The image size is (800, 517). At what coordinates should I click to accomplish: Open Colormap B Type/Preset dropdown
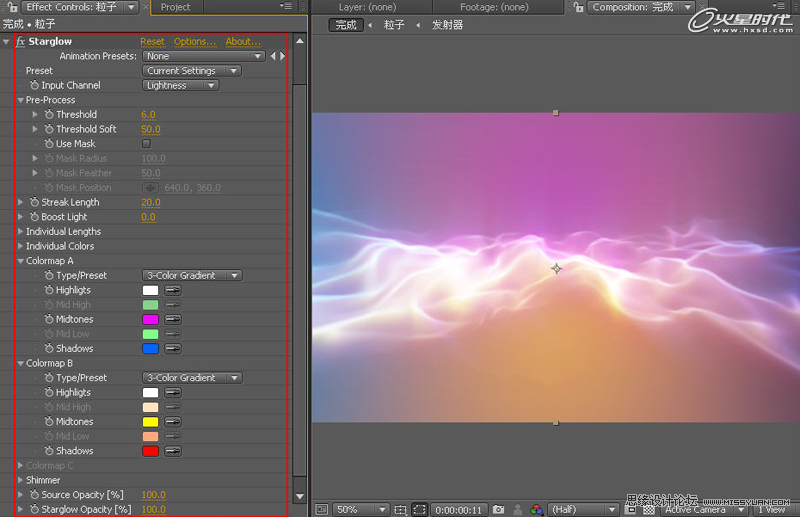click(192, 378)
